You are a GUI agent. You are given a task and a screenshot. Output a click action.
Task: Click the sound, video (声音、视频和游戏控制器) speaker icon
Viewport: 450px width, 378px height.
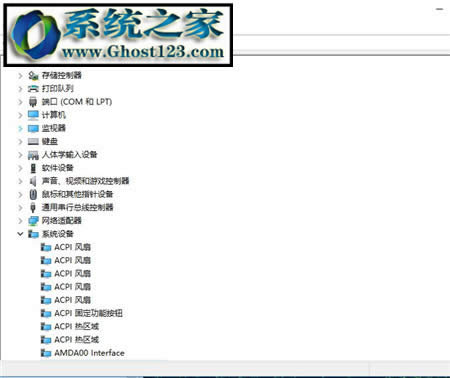tap(33, 181)
